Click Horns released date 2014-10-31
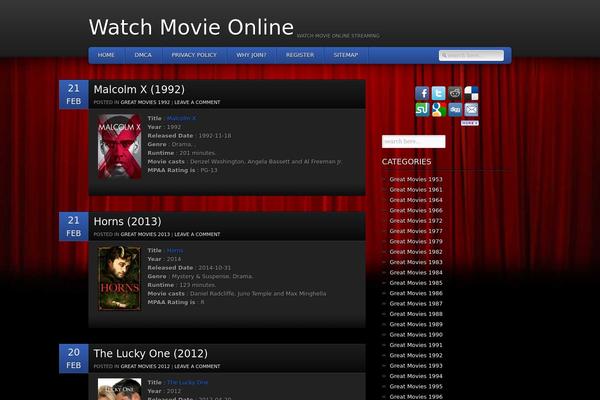Image resolution: width=600 pixels, height=400 pixels. (215, 268)
